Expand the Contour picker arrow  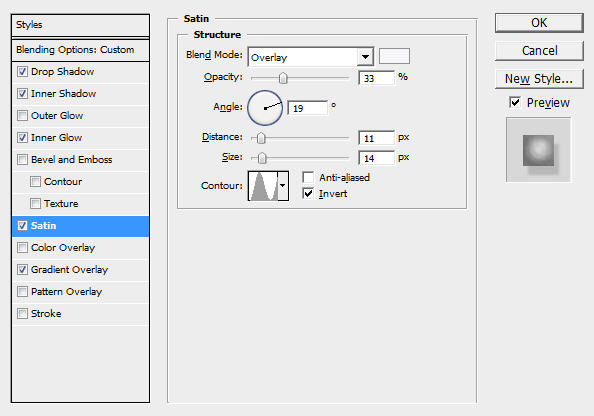(x=283, y=186)
